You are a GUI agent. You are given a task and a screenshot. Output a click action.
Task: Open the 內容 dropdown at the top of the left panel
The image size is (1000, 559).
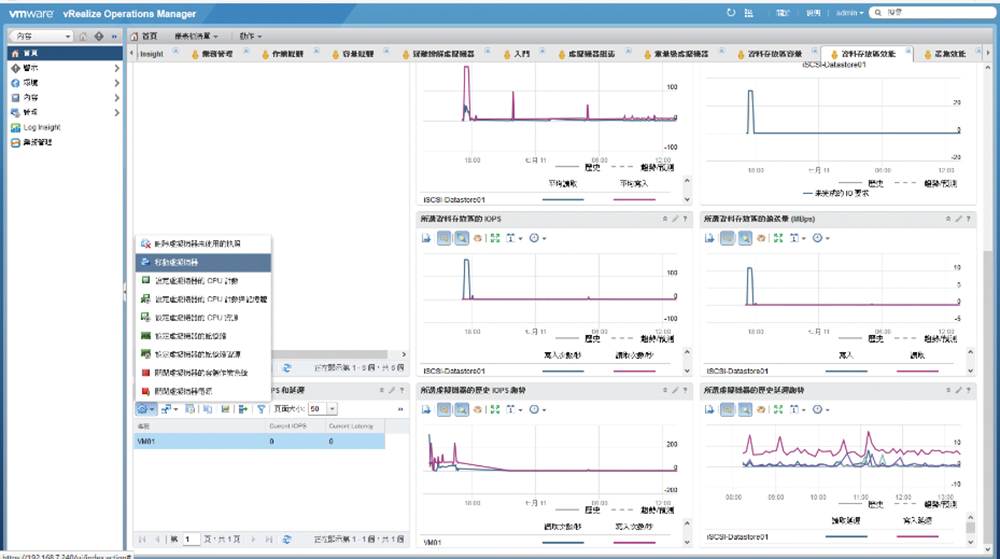[41, 36]
